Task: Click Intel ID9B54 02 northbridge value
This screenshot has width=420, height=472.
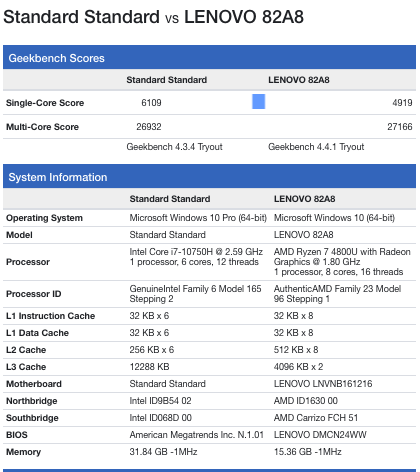Action: [160, 401]
